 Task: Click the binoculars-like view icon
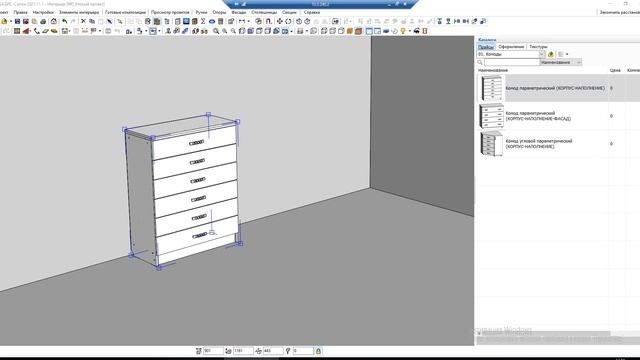pos(204,31)
